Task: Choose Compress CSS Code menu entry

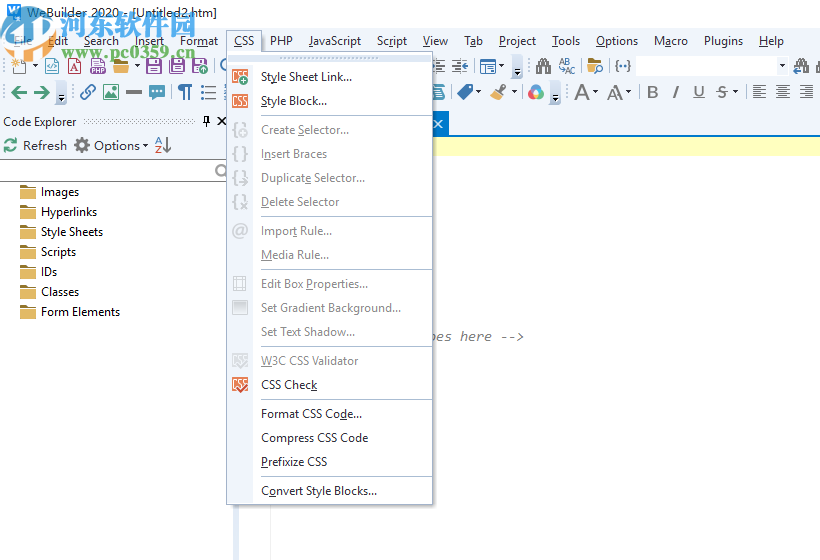Action: (x=314, y=438)
